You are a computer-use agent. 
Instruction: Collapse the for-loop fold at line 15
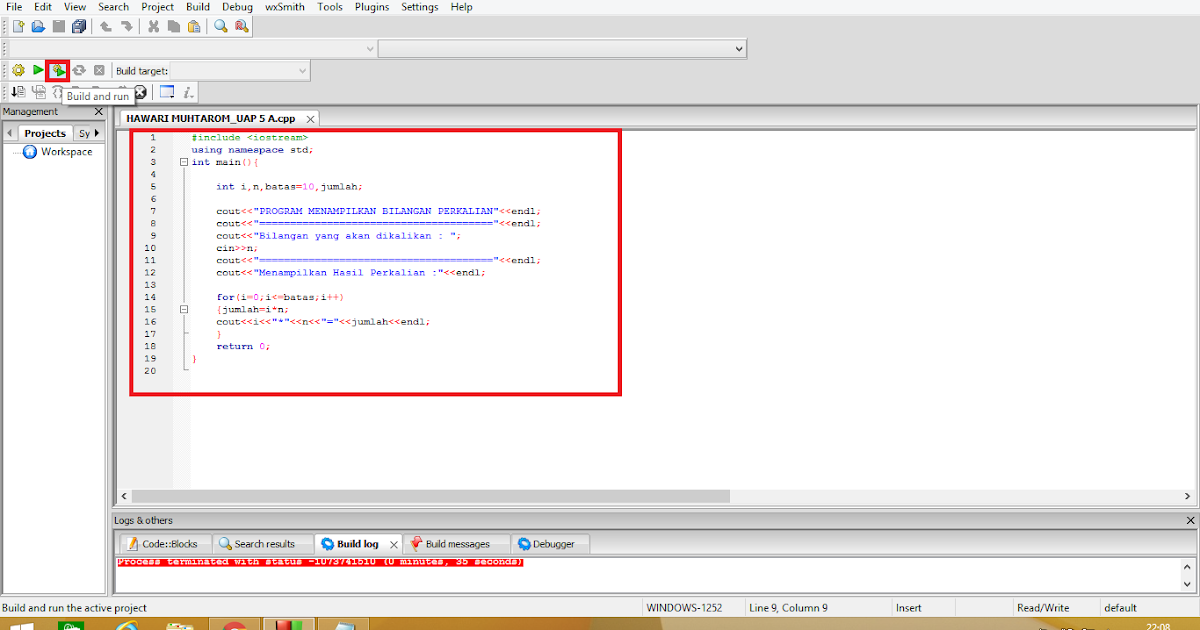[184, 309]
